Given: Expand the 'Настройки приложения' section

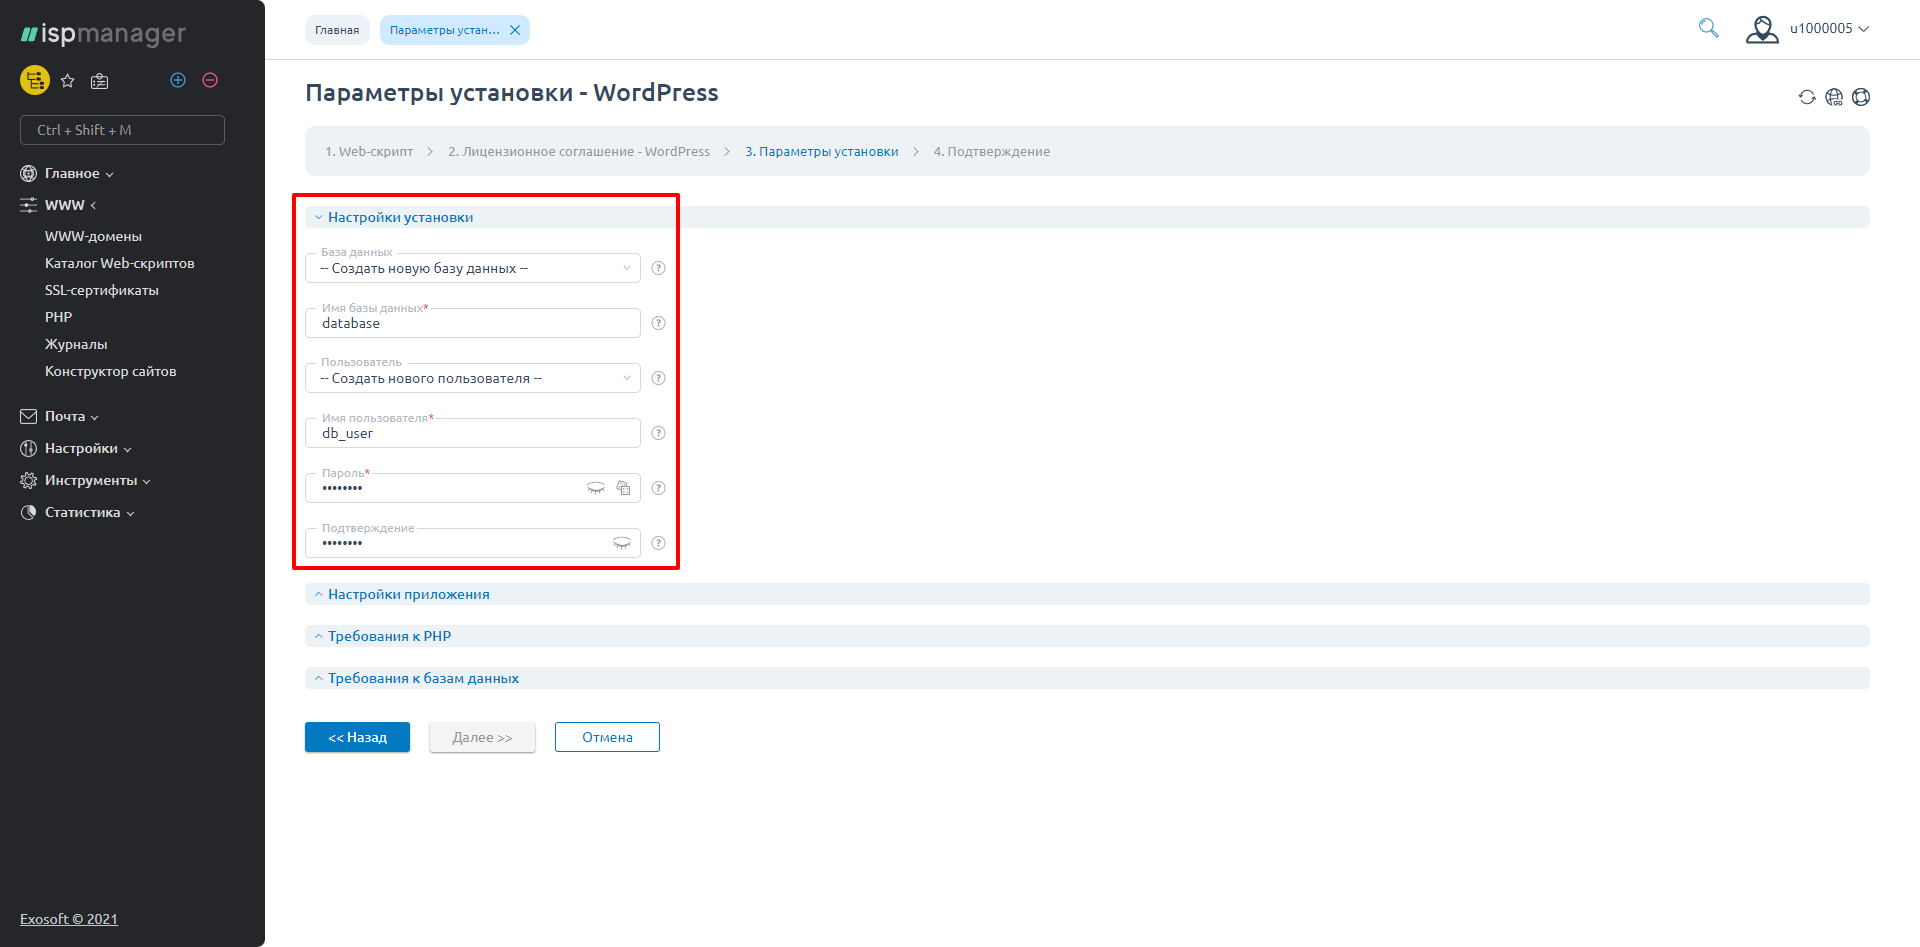Looking at the screenshot, I should pos(408,594).
